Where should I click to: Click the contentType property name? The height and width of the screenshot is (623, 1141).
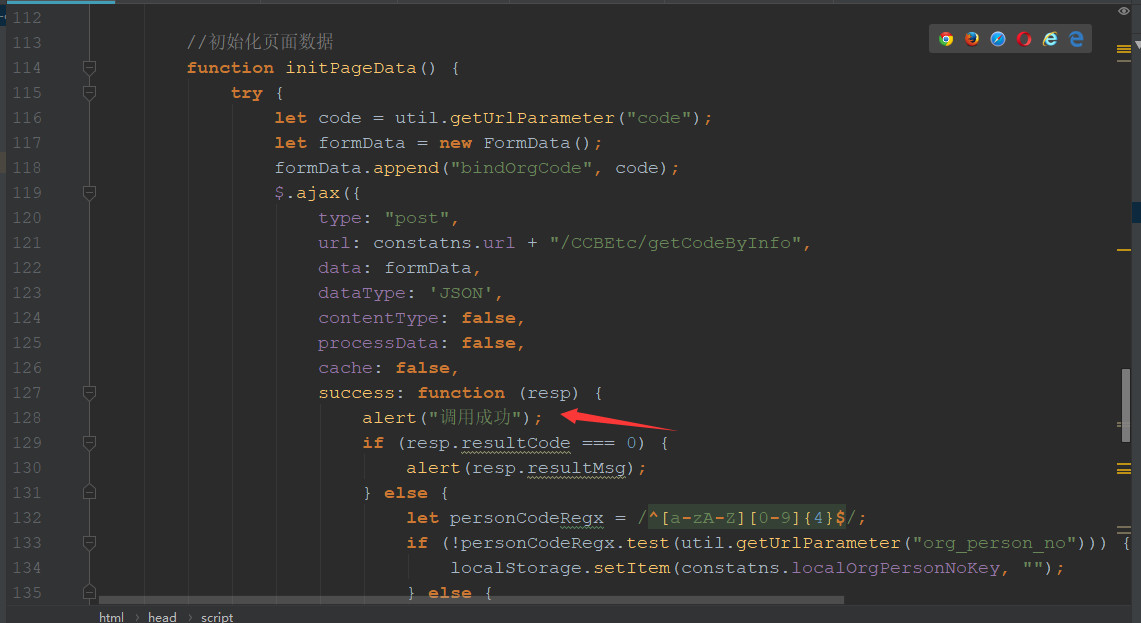point(378,318)
